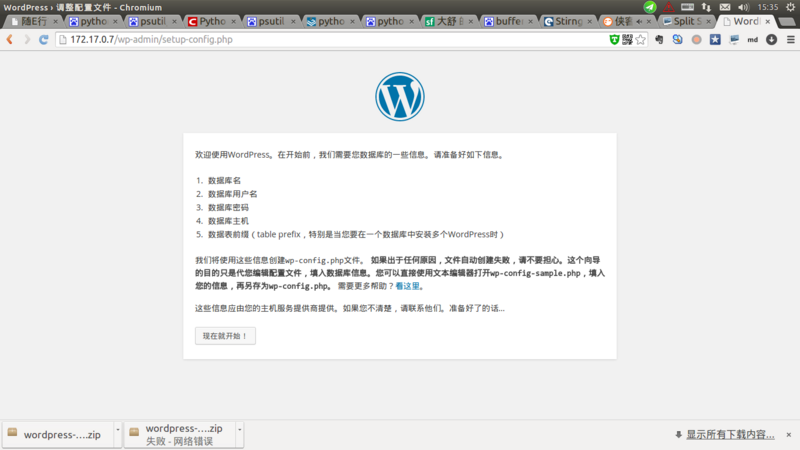Open the Telegram indicator in system tray
Image resolution: width=800 pixels, height=450 pixels.
(649, 7)
